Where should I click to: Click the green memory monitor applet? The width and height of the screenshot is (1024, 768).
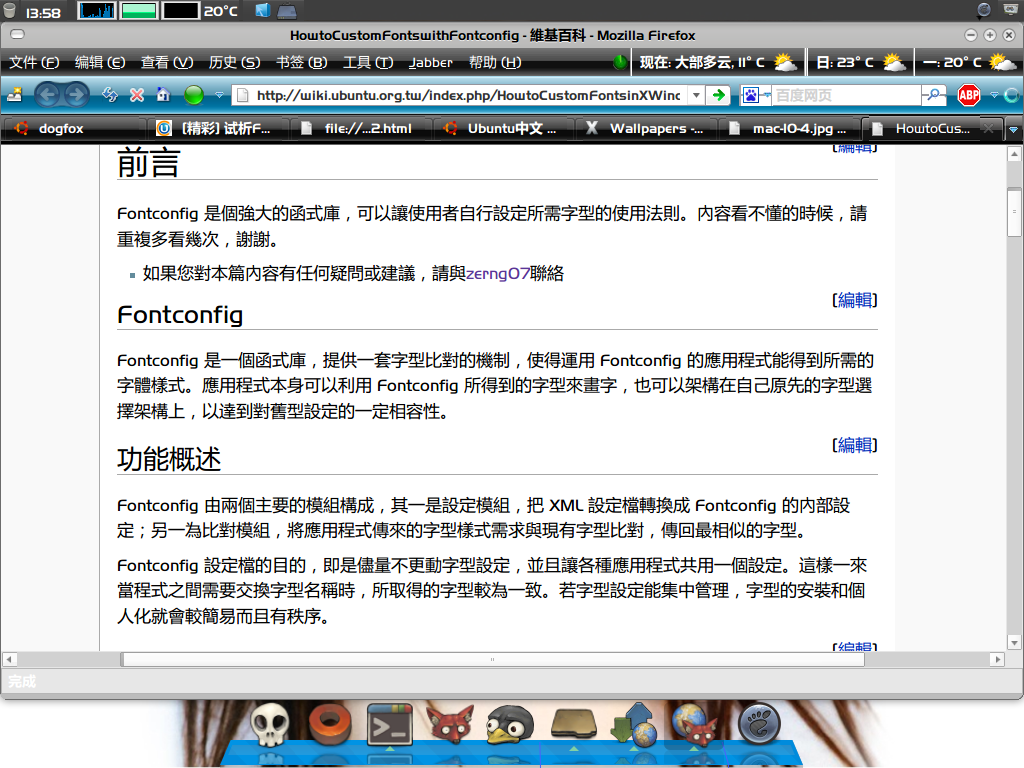coord(138,11)
